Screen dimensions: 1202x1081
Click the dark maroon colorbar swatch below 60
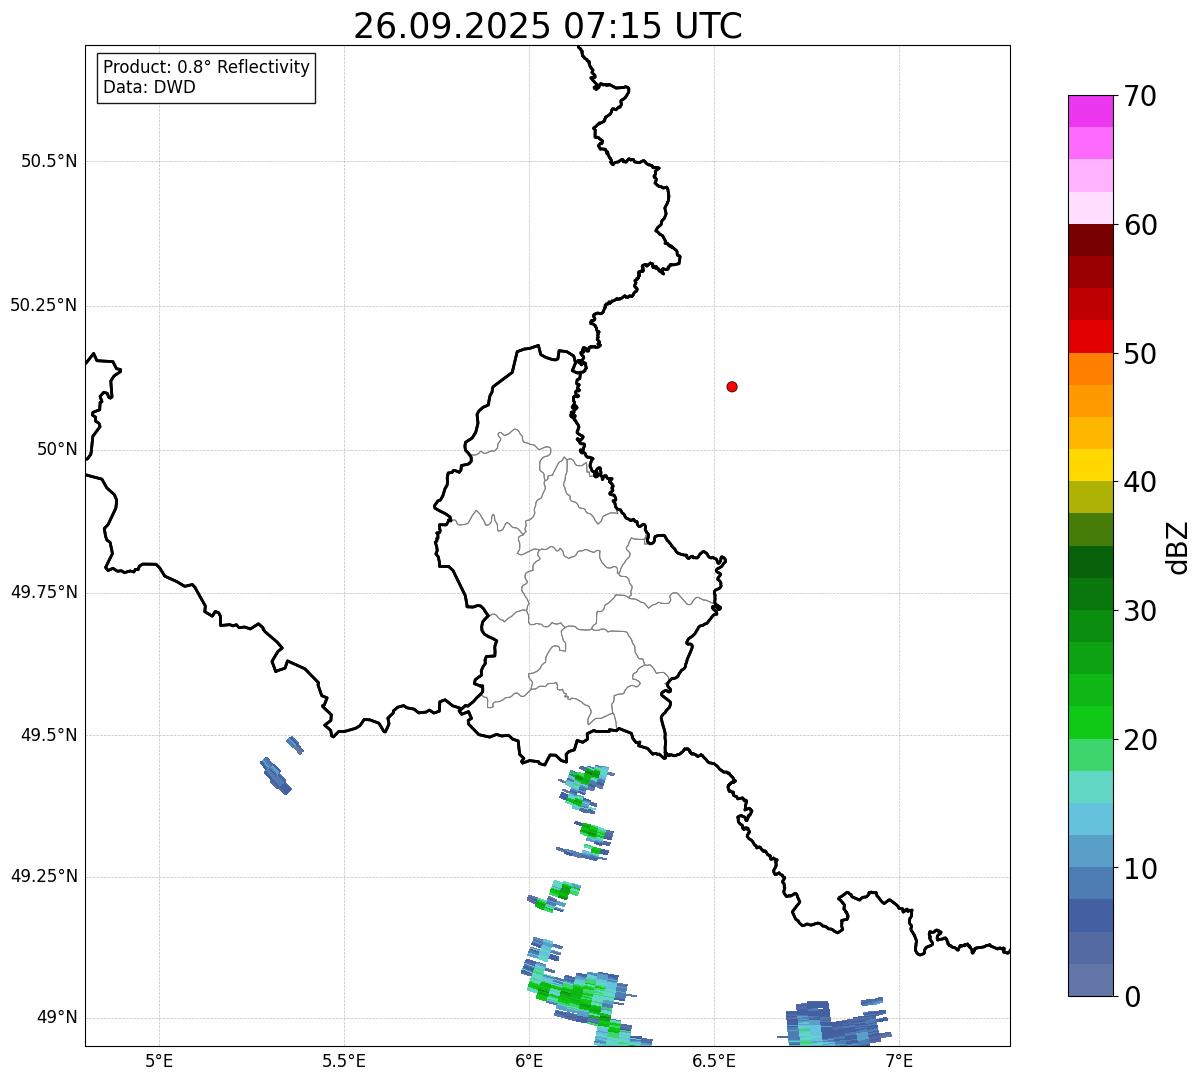(1090, 240)
